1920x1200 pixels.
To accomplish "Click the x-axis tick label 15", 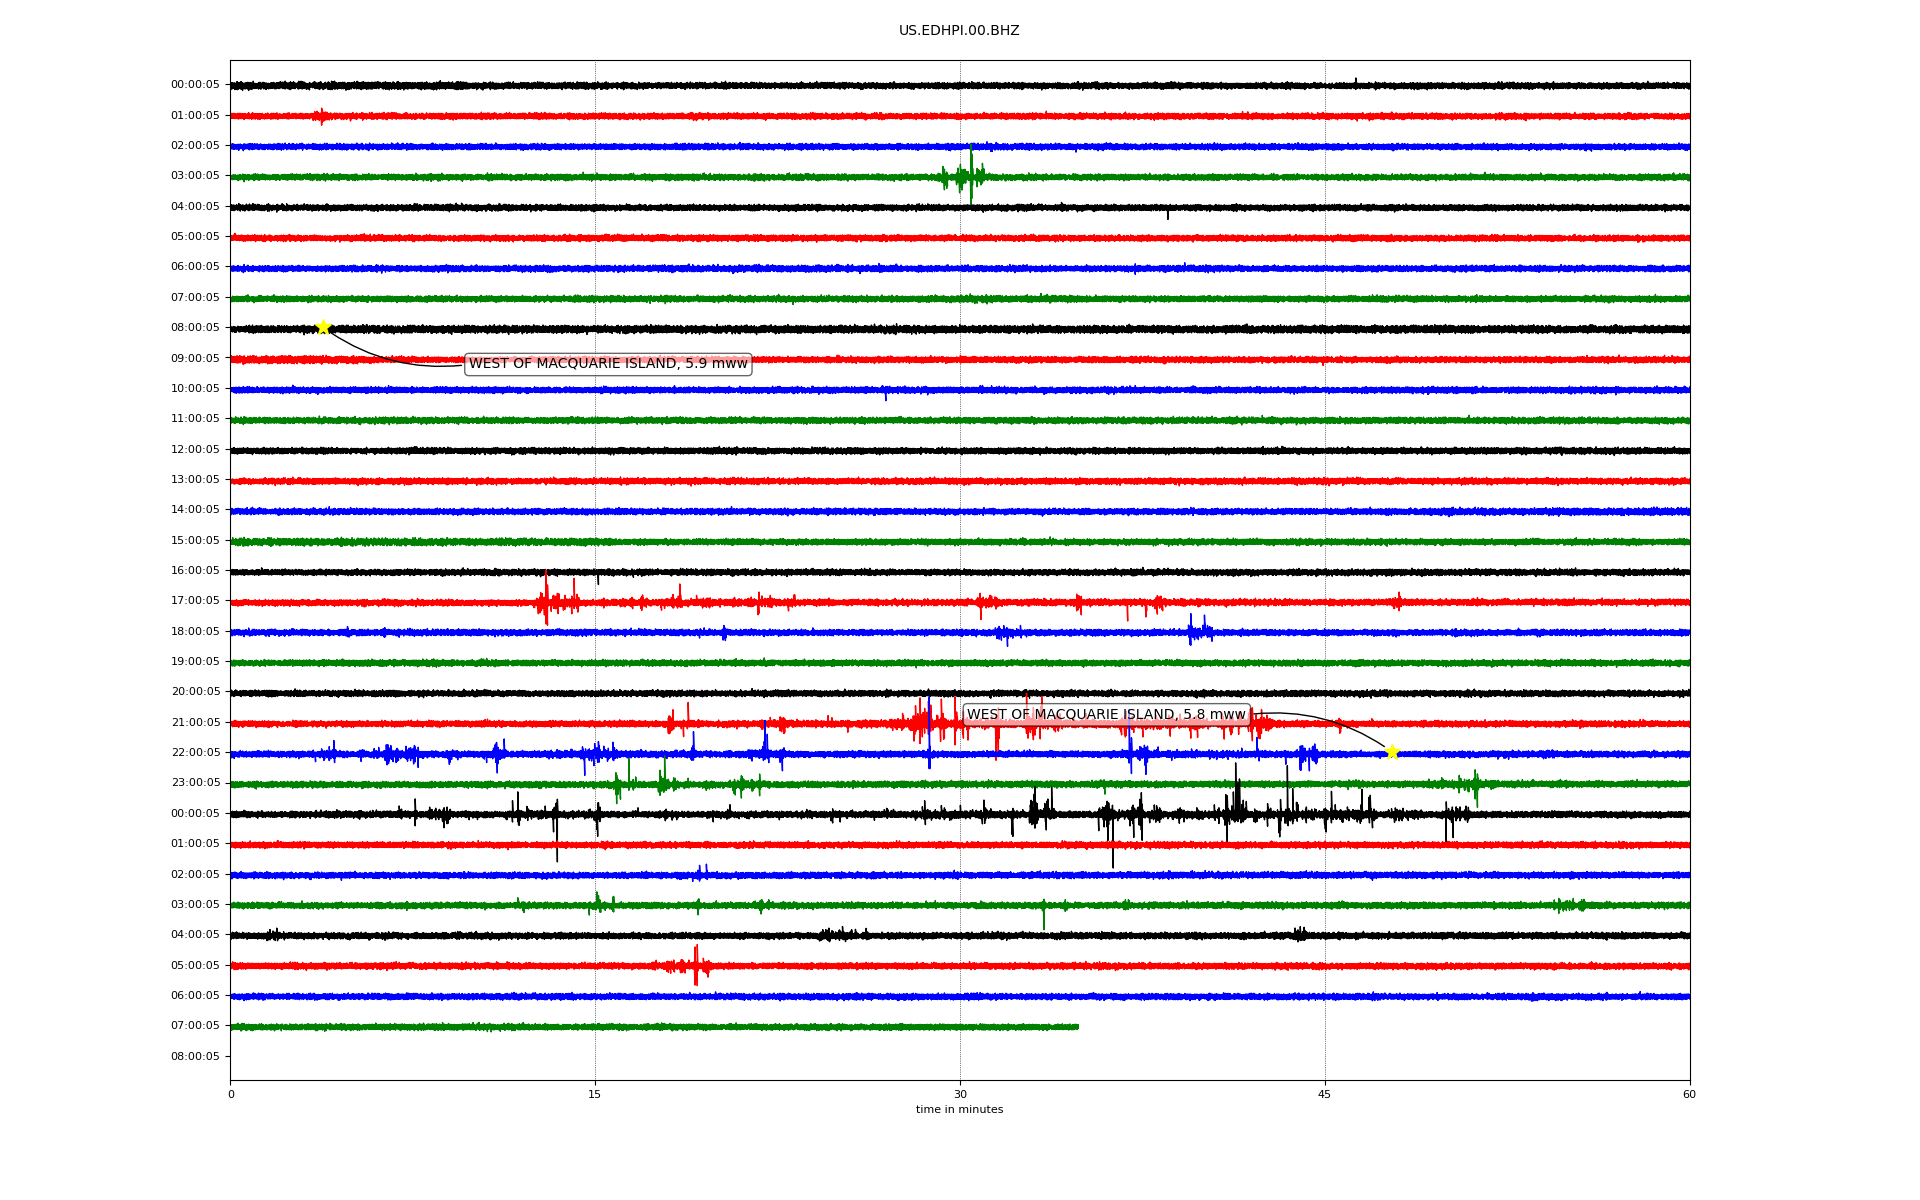I will pyautogui.click(x=595, y=1094).
